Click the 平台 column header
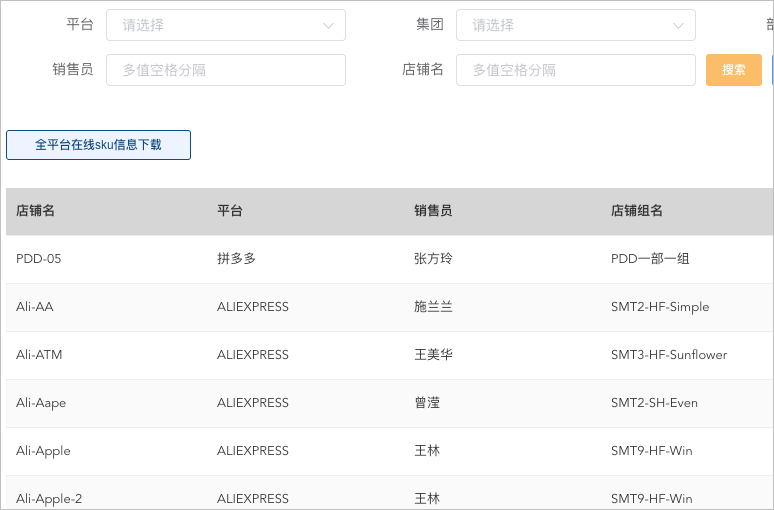774x510 pixels. pyautogui.click(x=230, y=211)
